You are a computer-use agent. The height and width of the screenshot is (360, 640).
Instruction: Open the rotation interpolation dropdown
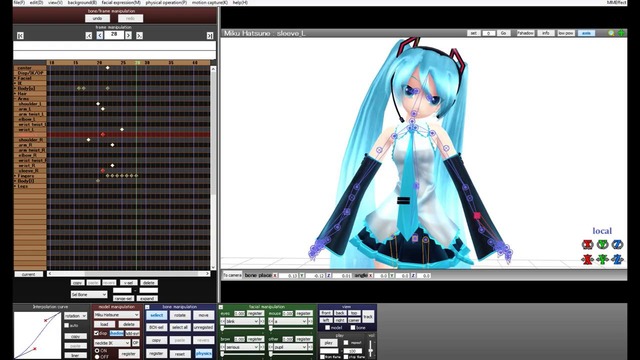[76, 316]
